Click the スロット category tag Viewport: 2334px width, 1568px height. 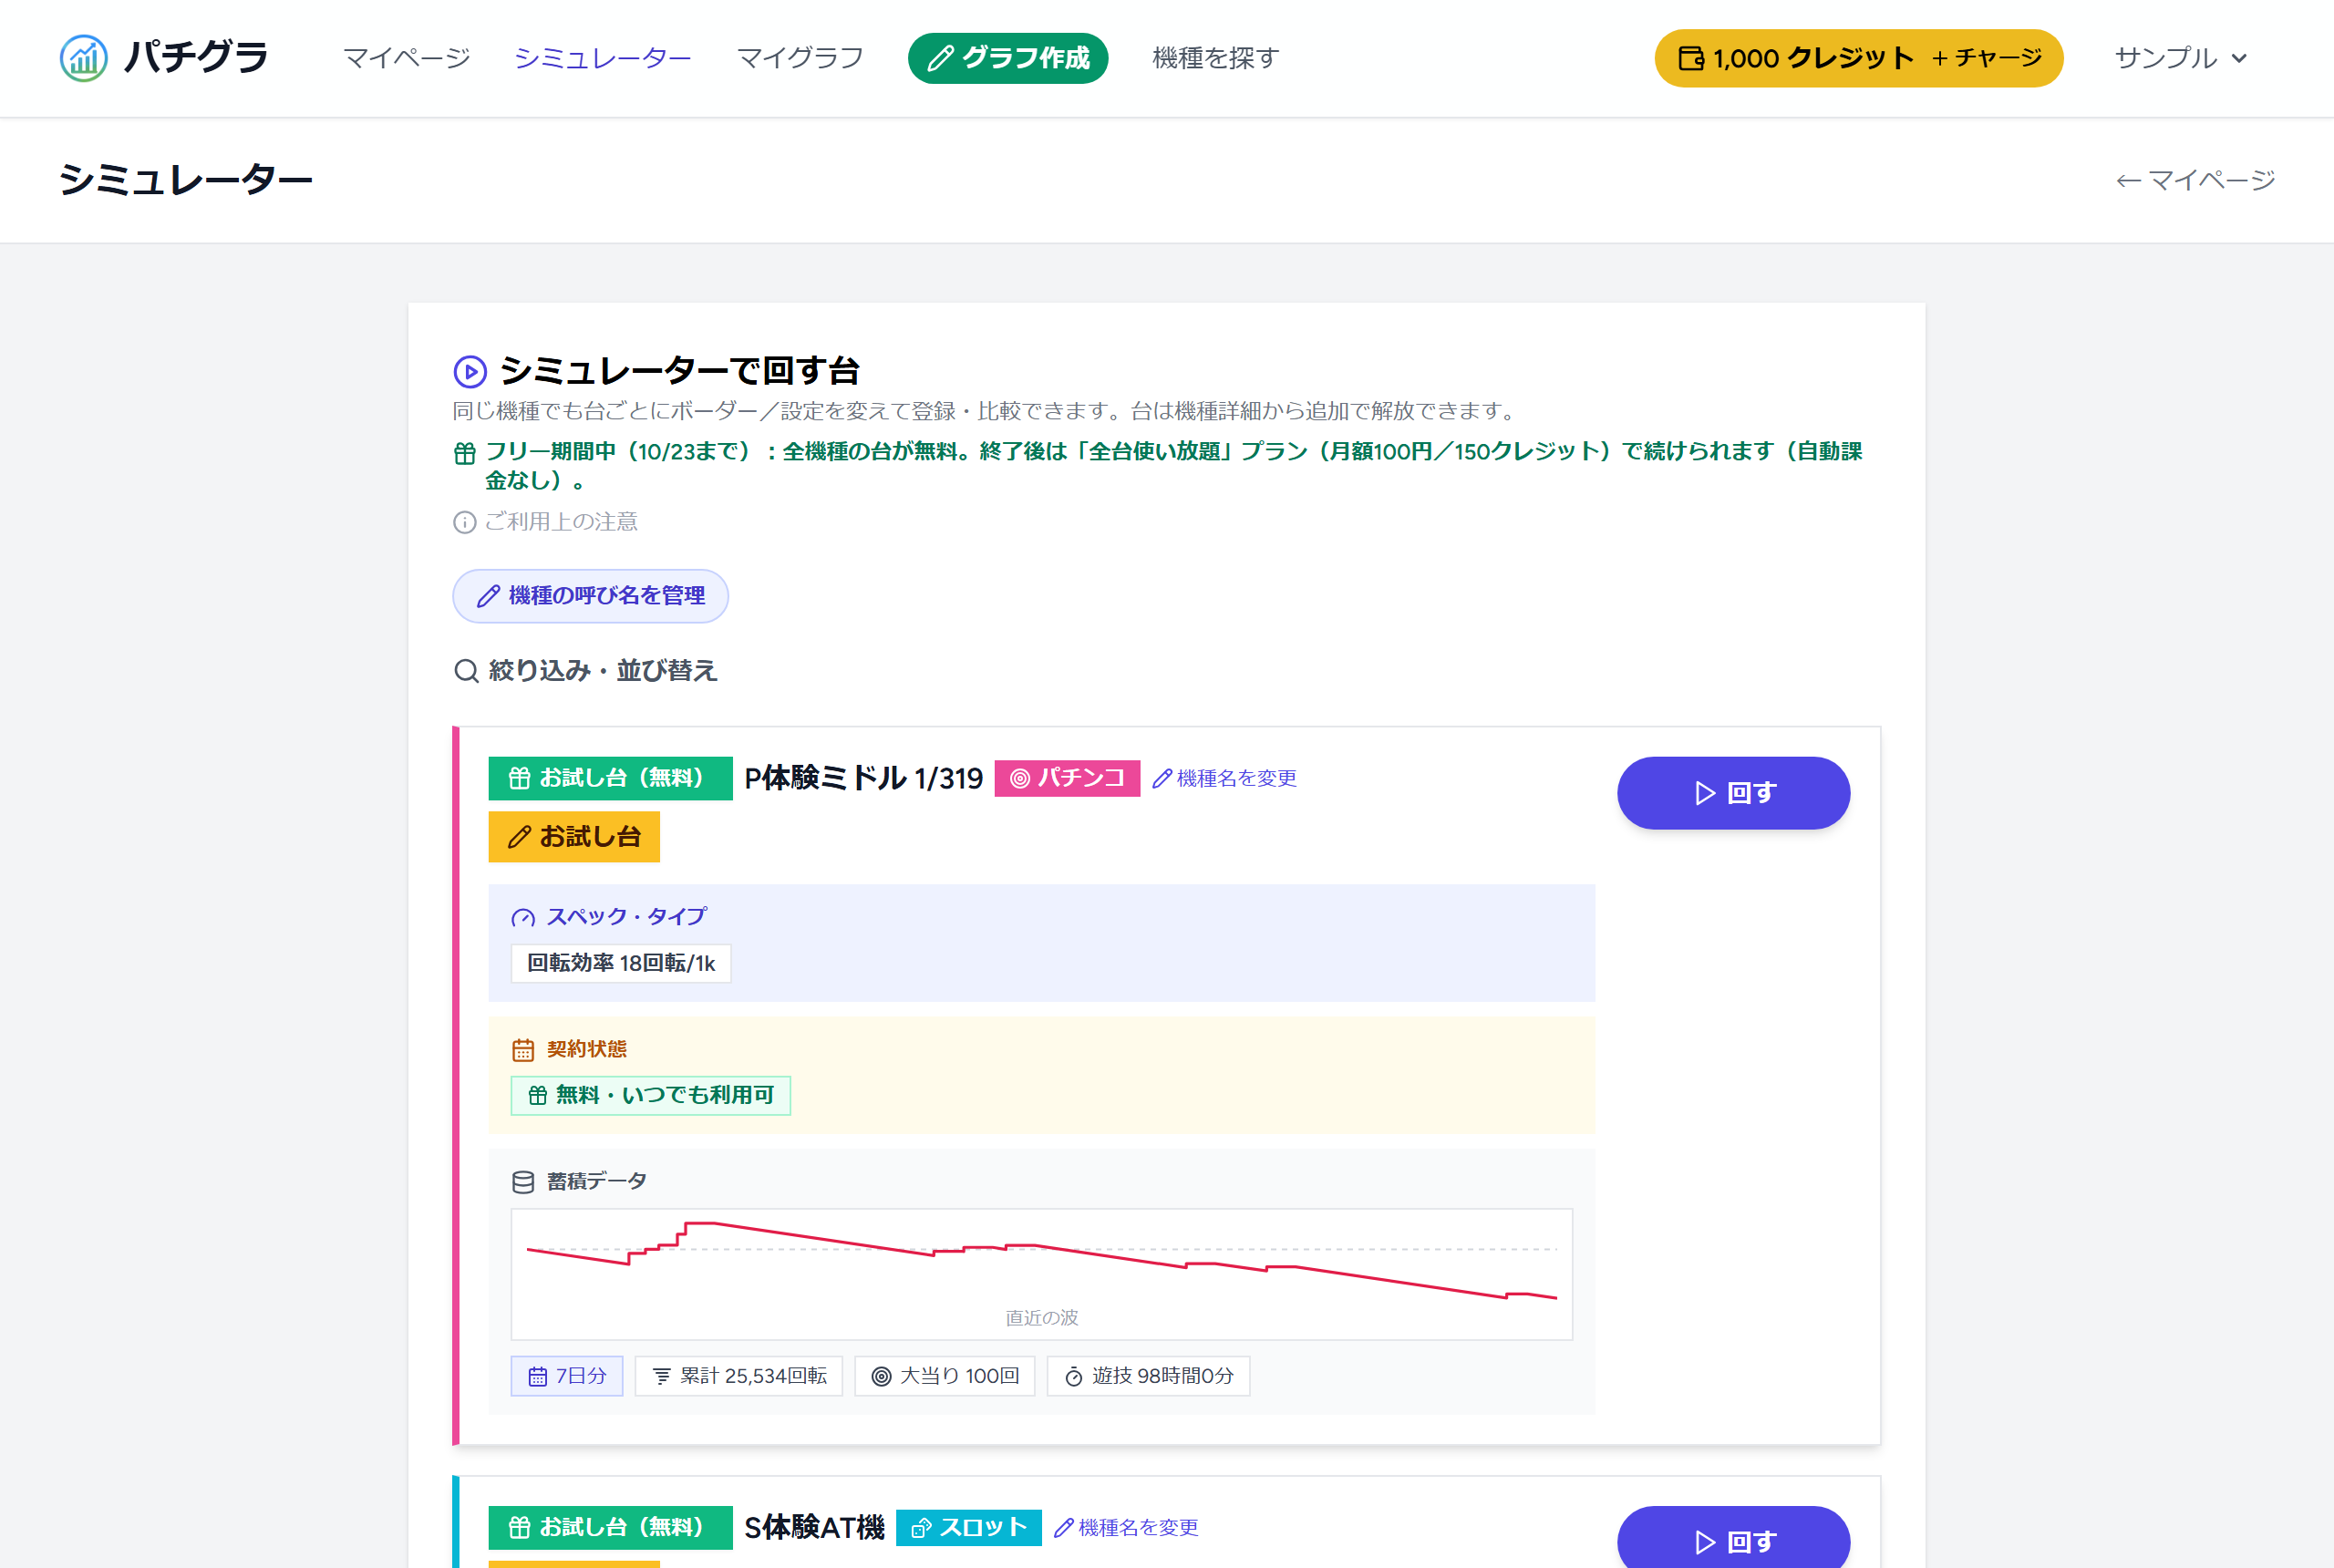pos(969,1528)
